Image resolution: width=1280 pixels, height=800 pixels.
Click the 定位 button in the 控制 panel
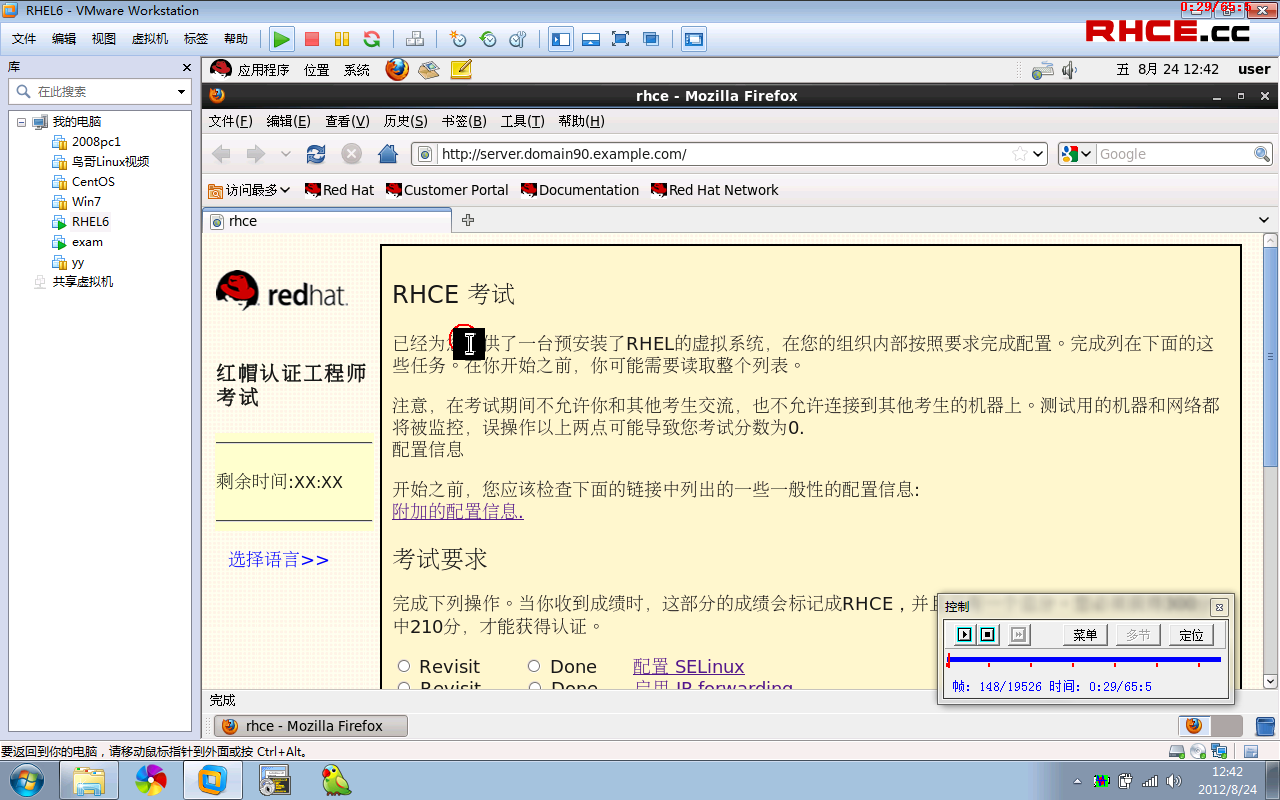pyautogui.click(x=1191, y=635)
